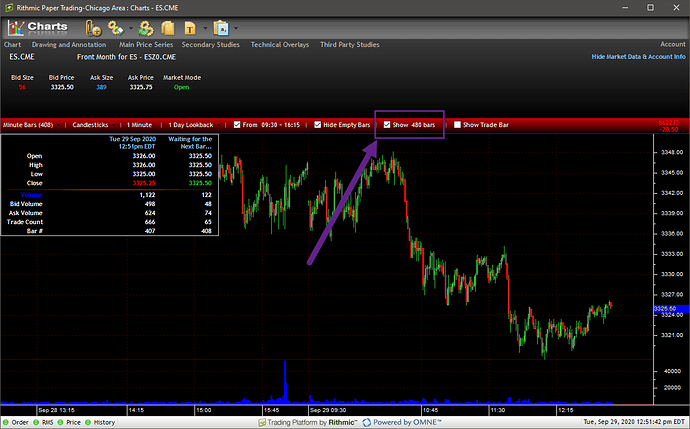Click the Market Mode Open status
Image resolution: width=690 pixels, height=429 pixels.
[181, 87]
